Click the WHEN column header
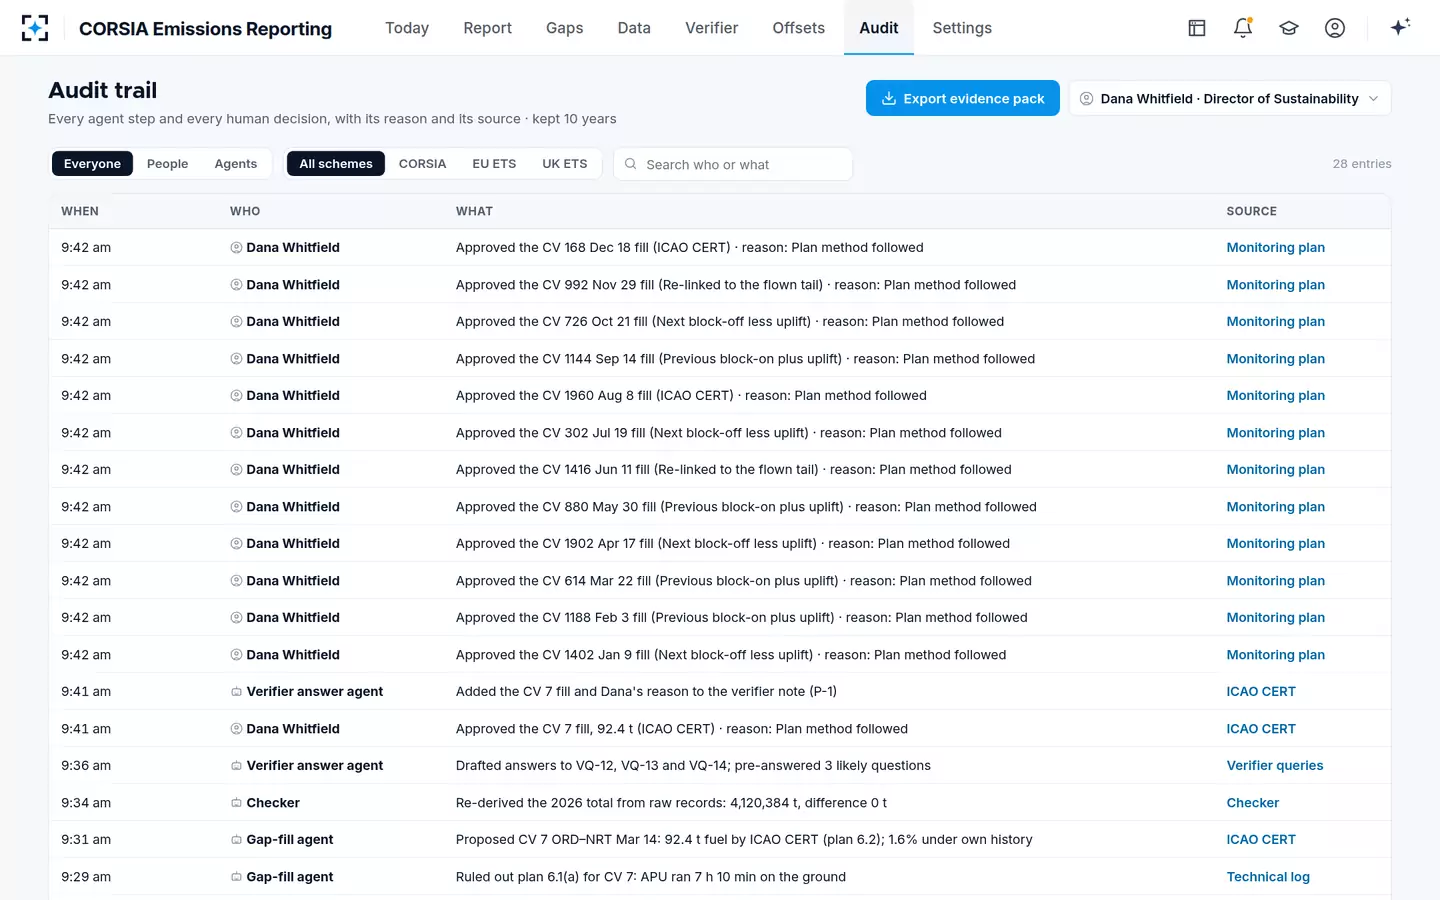 (x=80, y=211)
